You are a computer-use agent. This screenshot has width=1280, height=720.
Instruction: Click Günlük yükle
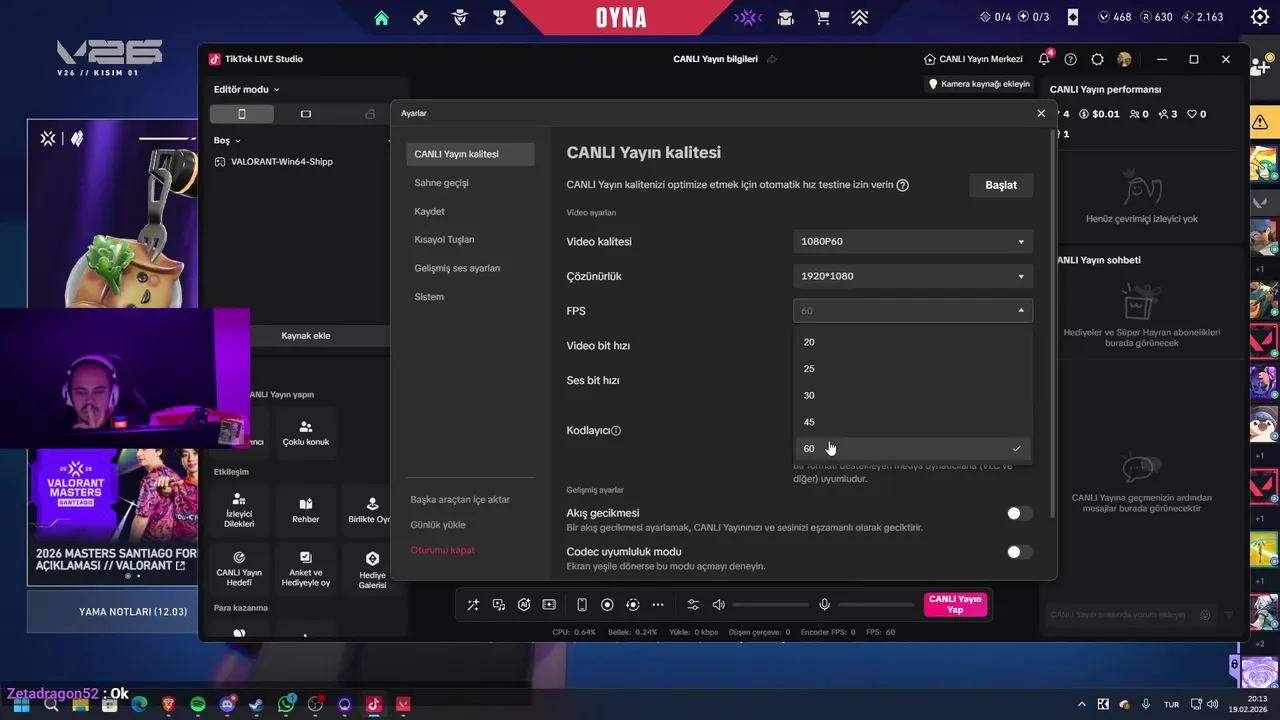(x=438, y=525)
